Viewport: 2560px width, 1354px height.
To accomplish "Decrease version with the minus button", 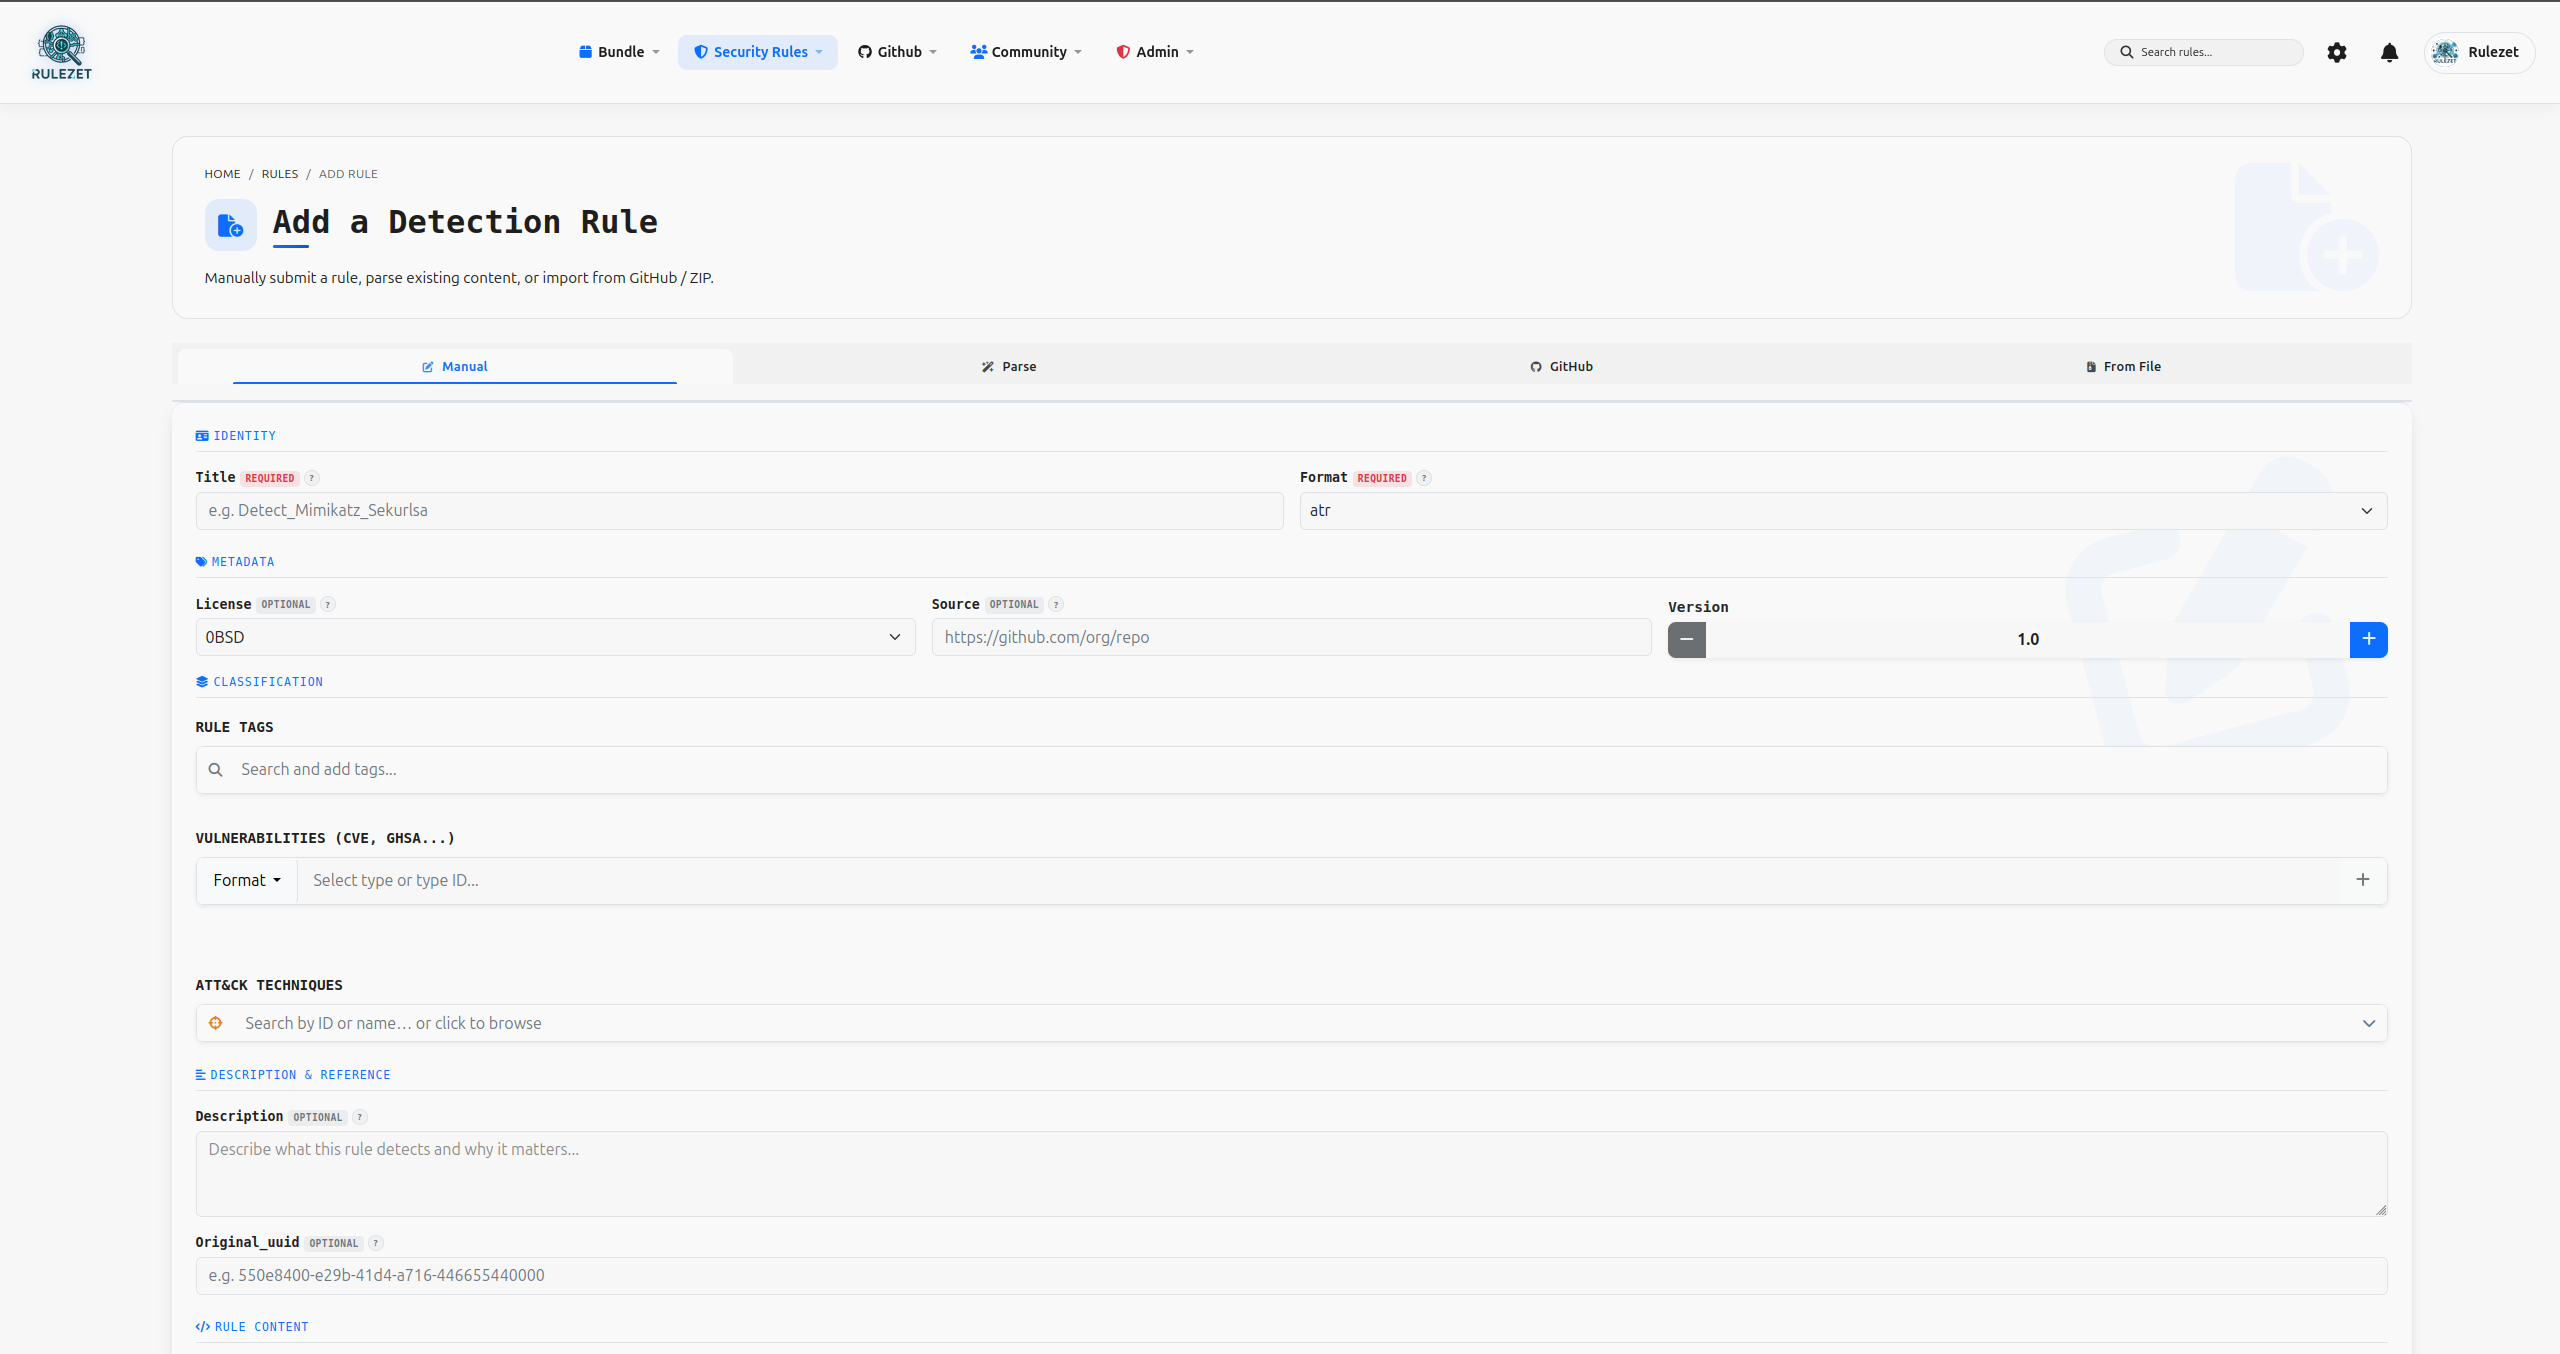I will (x=1687, y=639).
